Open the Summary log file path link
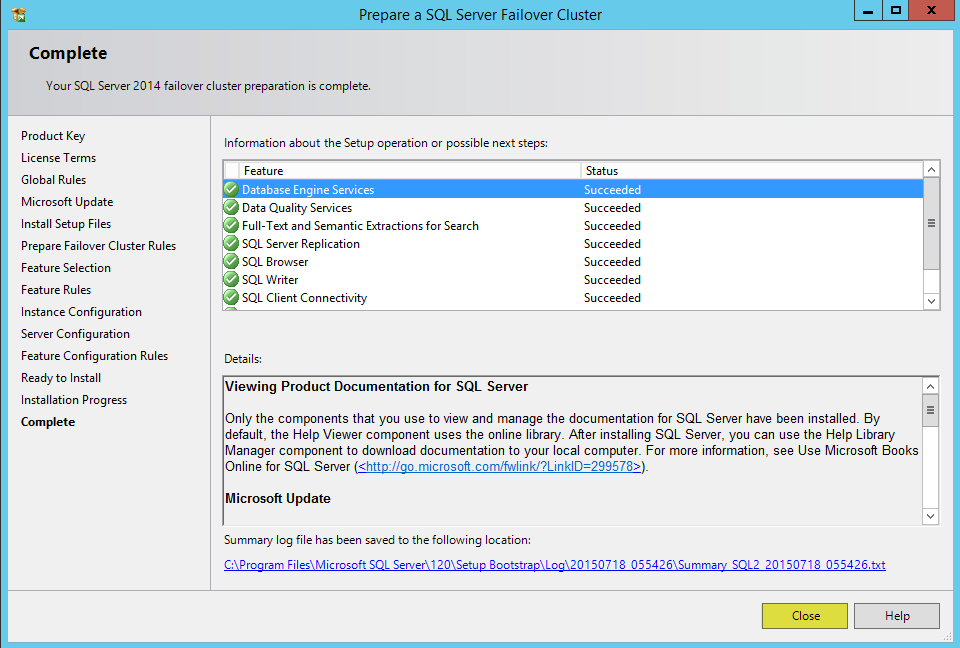The image size is (960, 648). 555,565
